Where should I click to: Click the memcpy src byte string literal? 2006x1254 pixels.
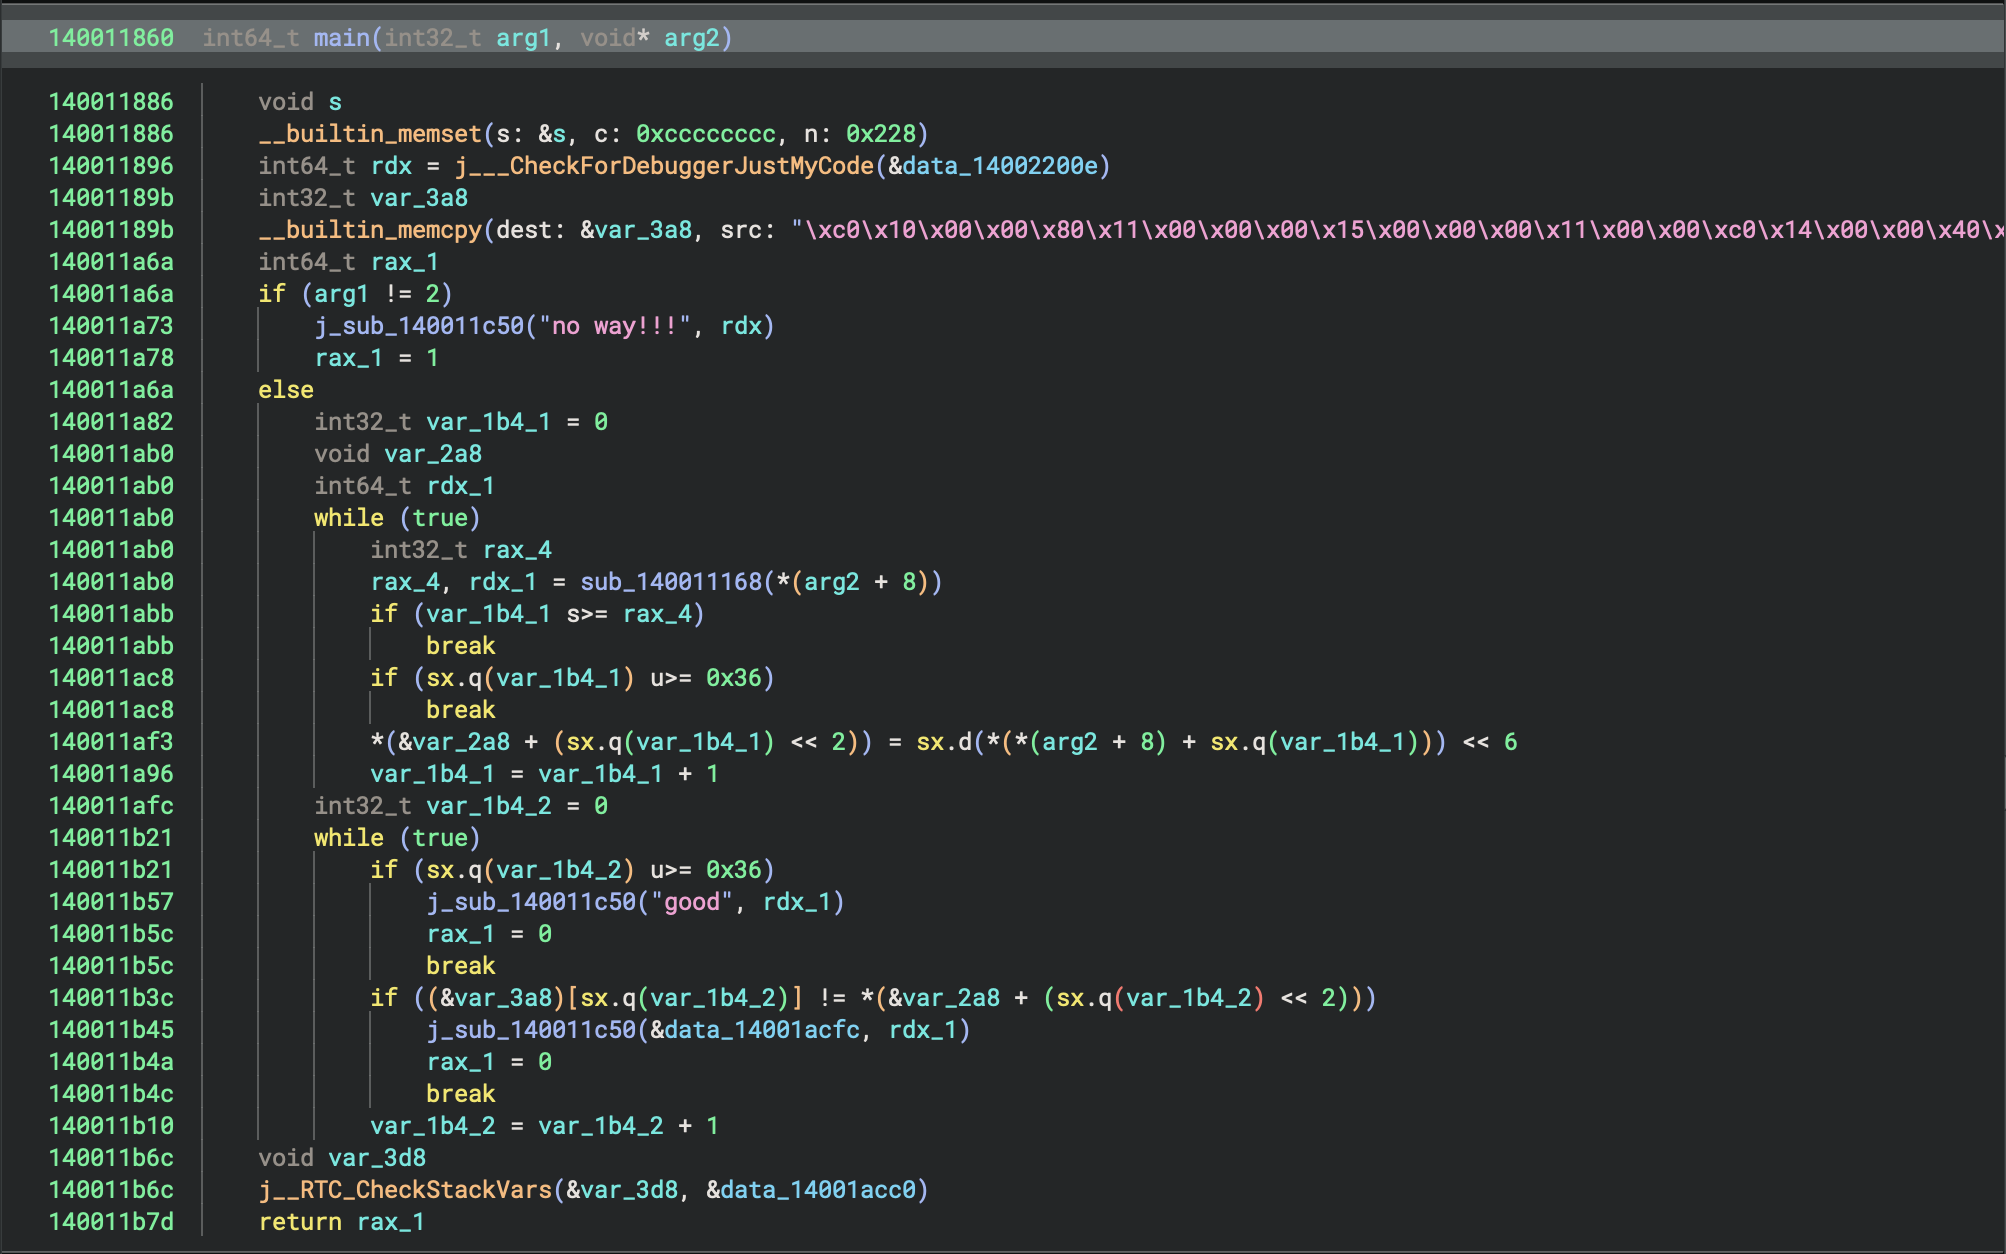pyautogui.click(x=1398, y=230)
